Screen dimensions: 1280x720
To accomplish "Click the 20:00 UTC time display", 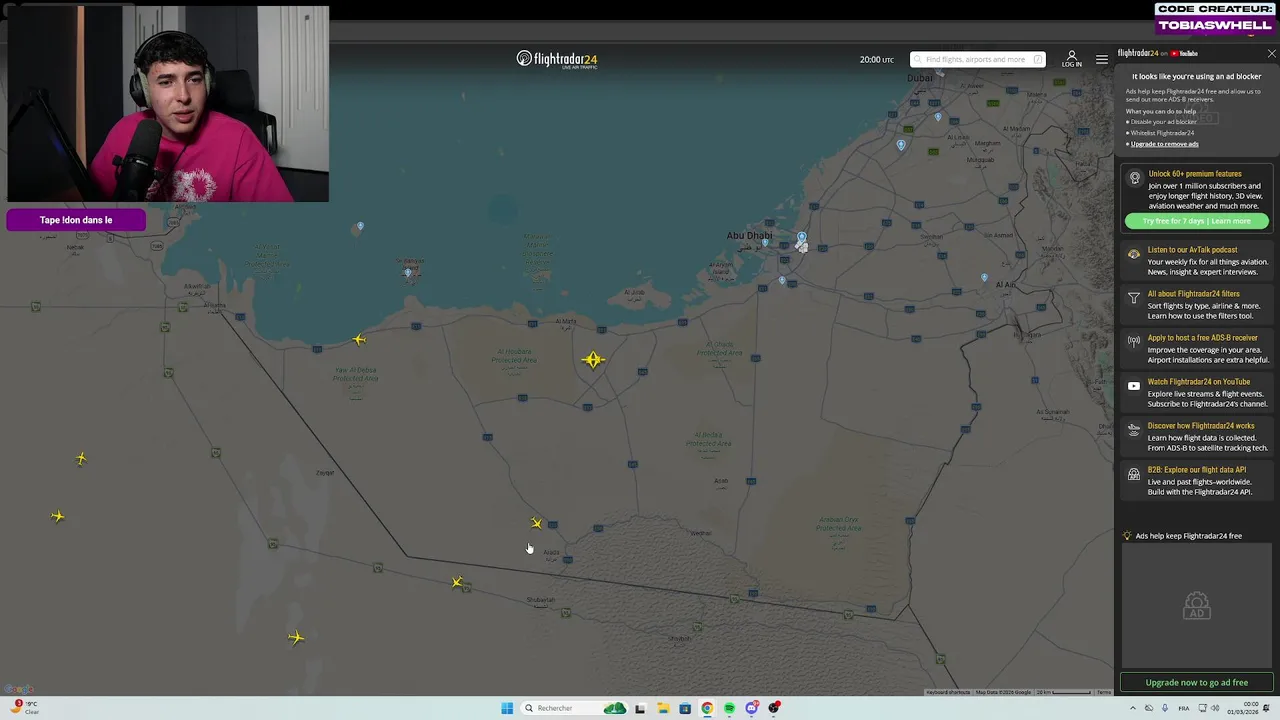I will click(876, 60).
